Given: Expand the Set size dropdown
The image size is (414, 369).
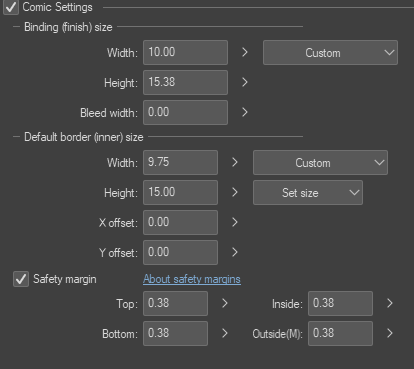Looking at the screenshot, I should point(308,193).
